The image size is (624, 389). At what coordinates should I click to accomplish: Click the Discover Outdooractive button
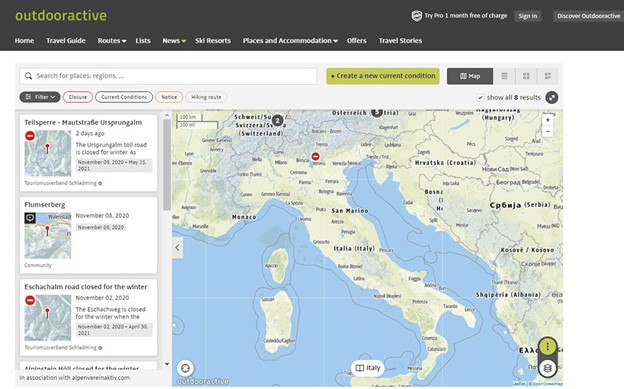[588, 16]
